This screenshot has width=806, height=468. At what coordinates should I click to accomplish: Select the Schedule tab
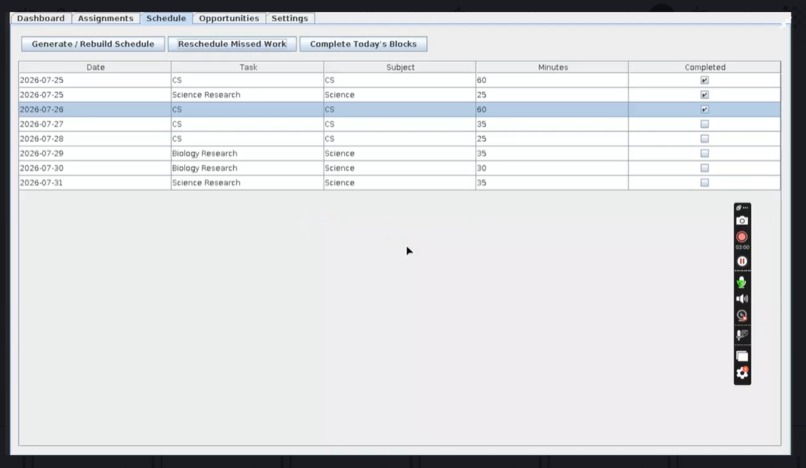(166, 18)
